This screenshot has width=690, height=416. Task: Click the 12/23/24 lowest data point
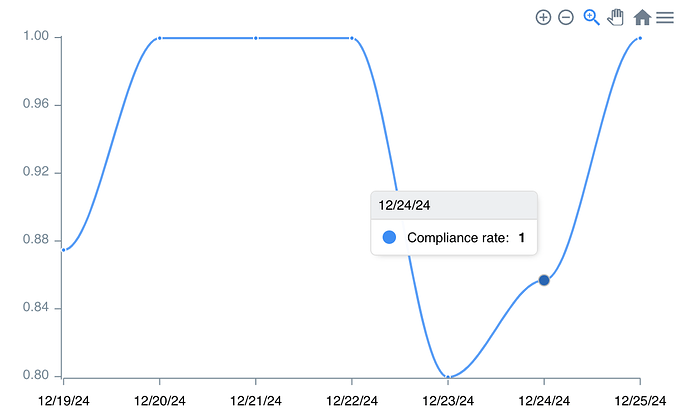pos(448,377)
